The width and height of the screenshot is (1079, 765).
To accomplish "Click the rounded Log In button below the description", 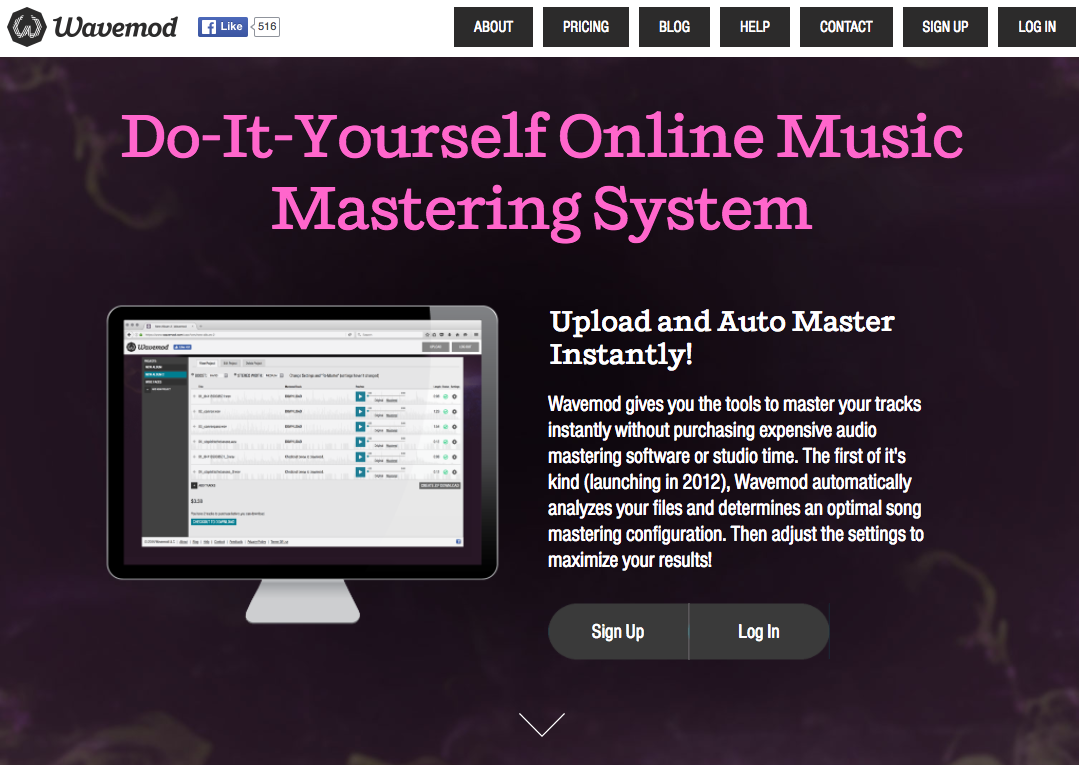I will pos(759,632).
